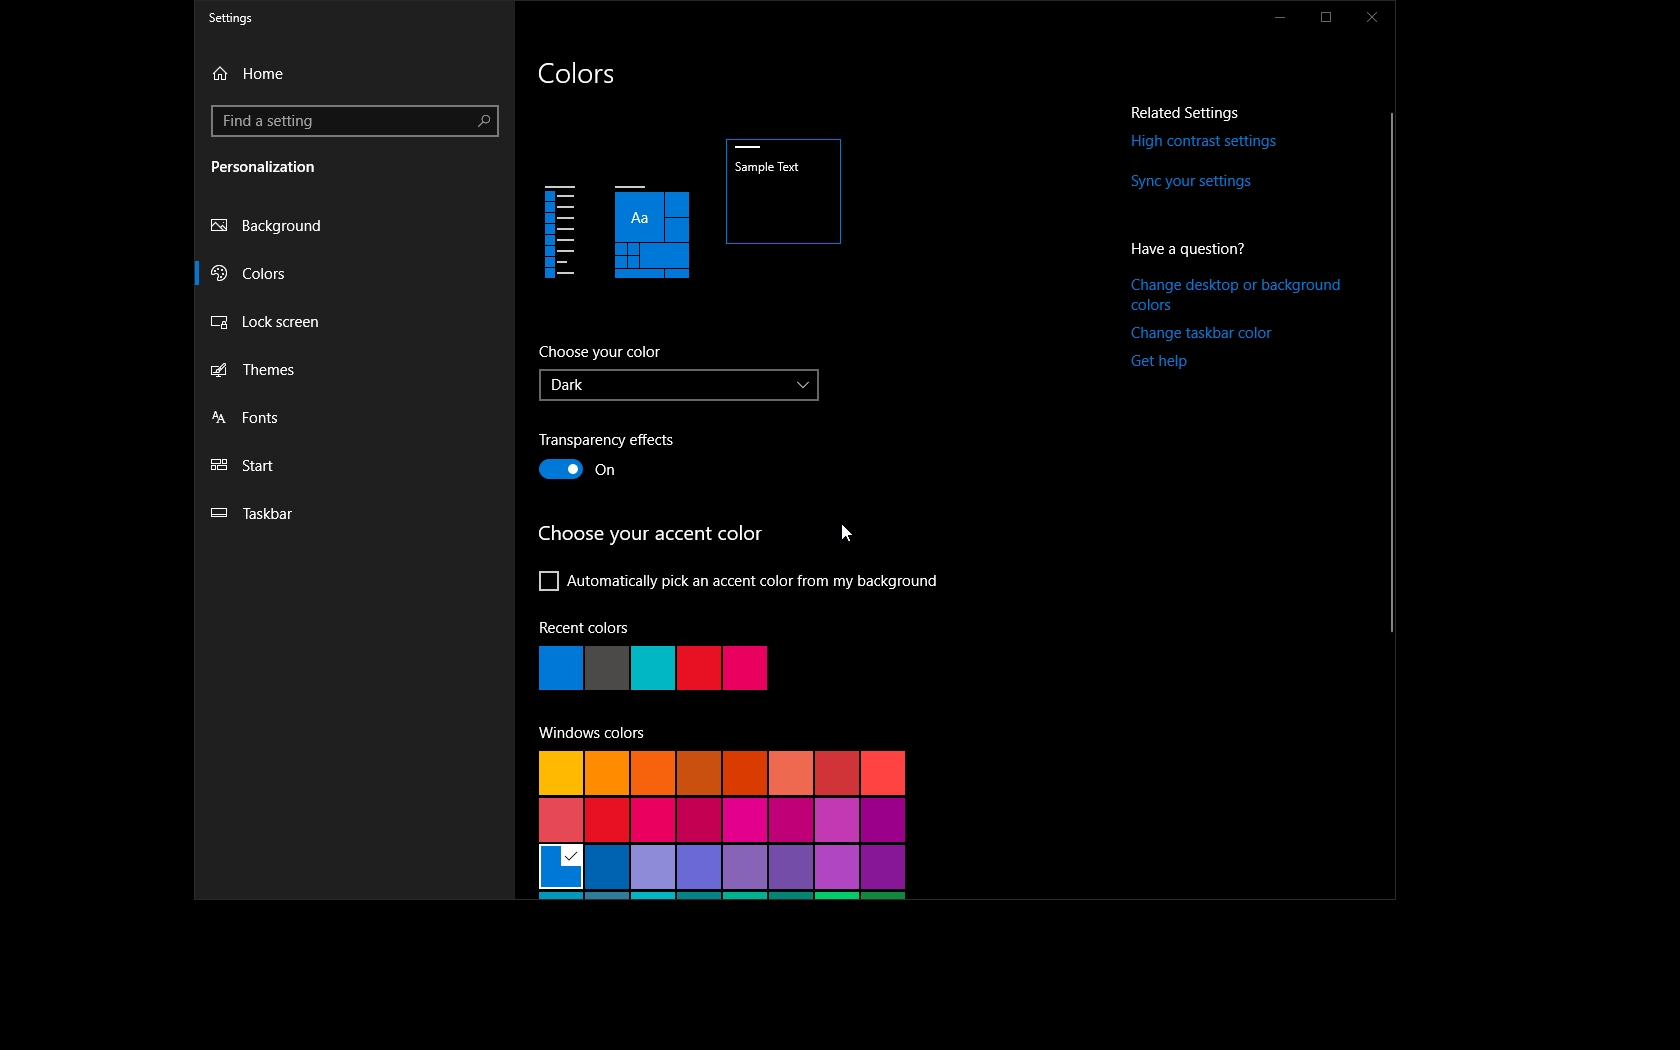Click the Themes brush icon
The height and width of the screenshot is (1050, 1680).
(x=219, y=370)
